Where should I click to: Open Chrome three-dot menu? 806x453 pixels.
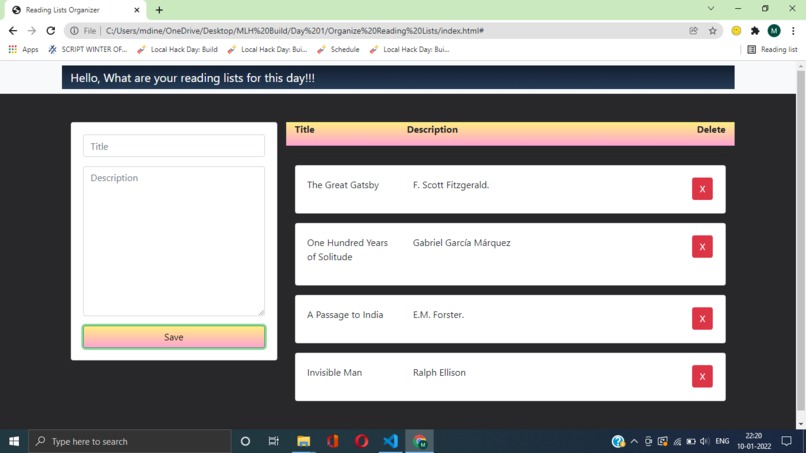tap(793, 31)
